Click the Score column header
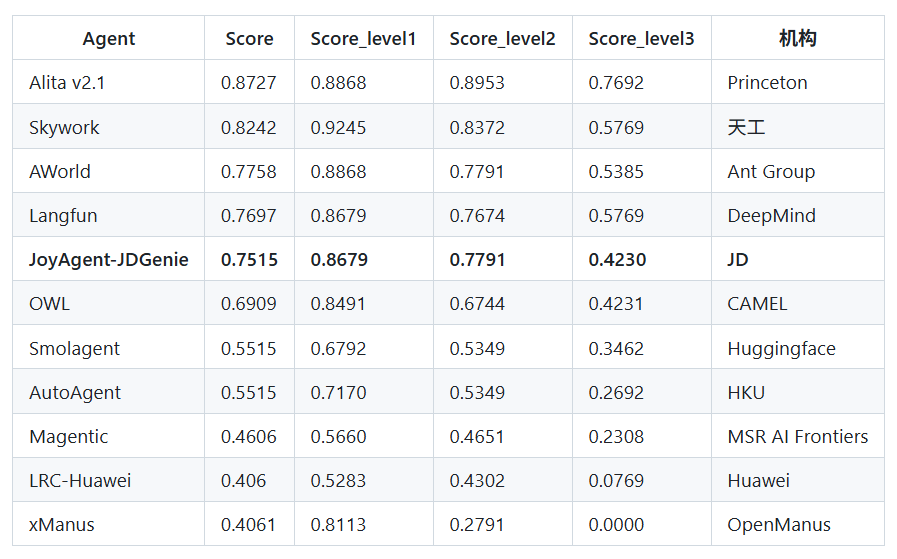The height and width of the screenshot is (559, 897). (x=249, y=38)
